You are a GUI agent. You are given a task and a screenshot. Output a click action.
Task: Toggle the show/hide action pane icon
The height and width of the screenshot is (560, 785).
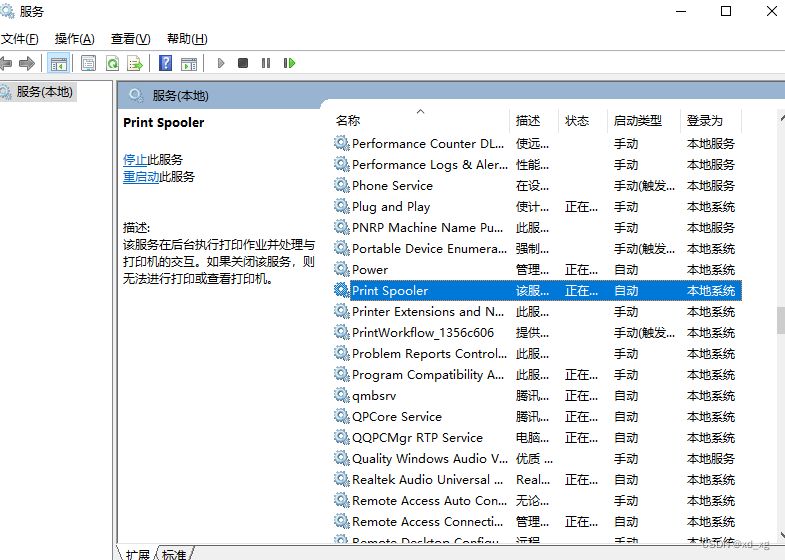[189, 64]
